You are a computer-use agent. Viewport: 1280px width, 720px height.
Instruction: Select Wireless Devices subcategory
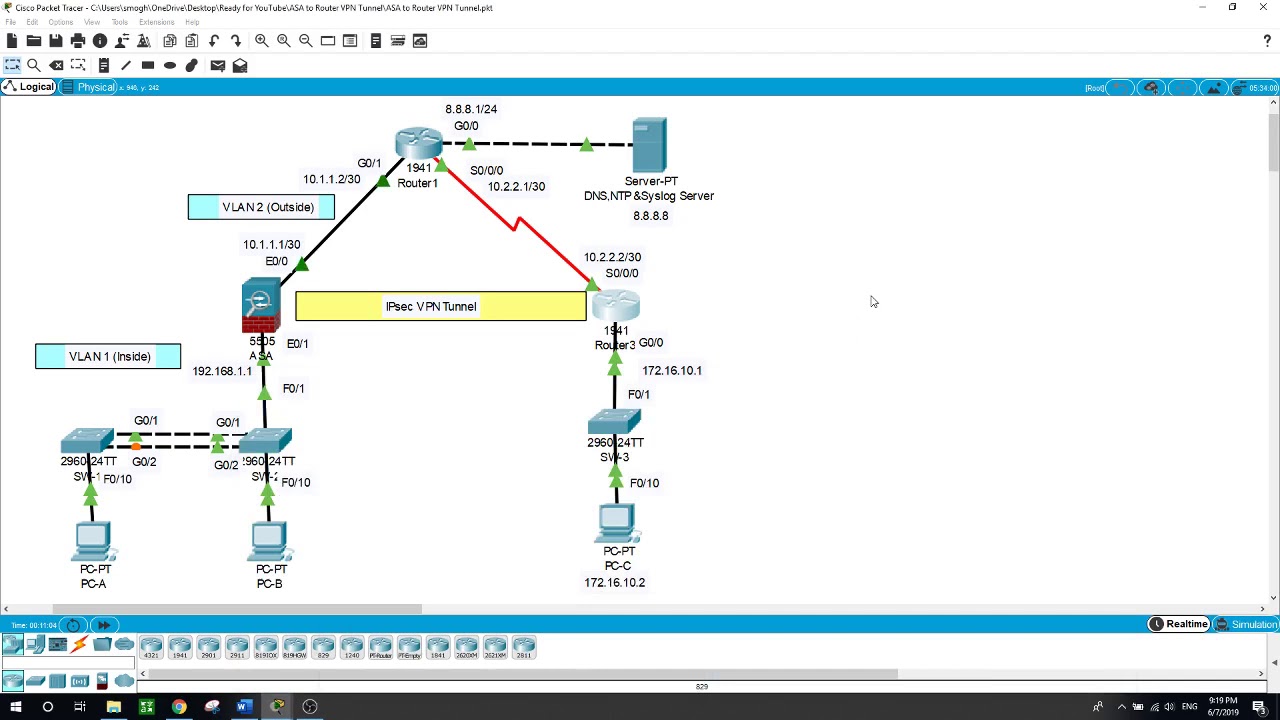pyautogui.click(x=79, y=681)
